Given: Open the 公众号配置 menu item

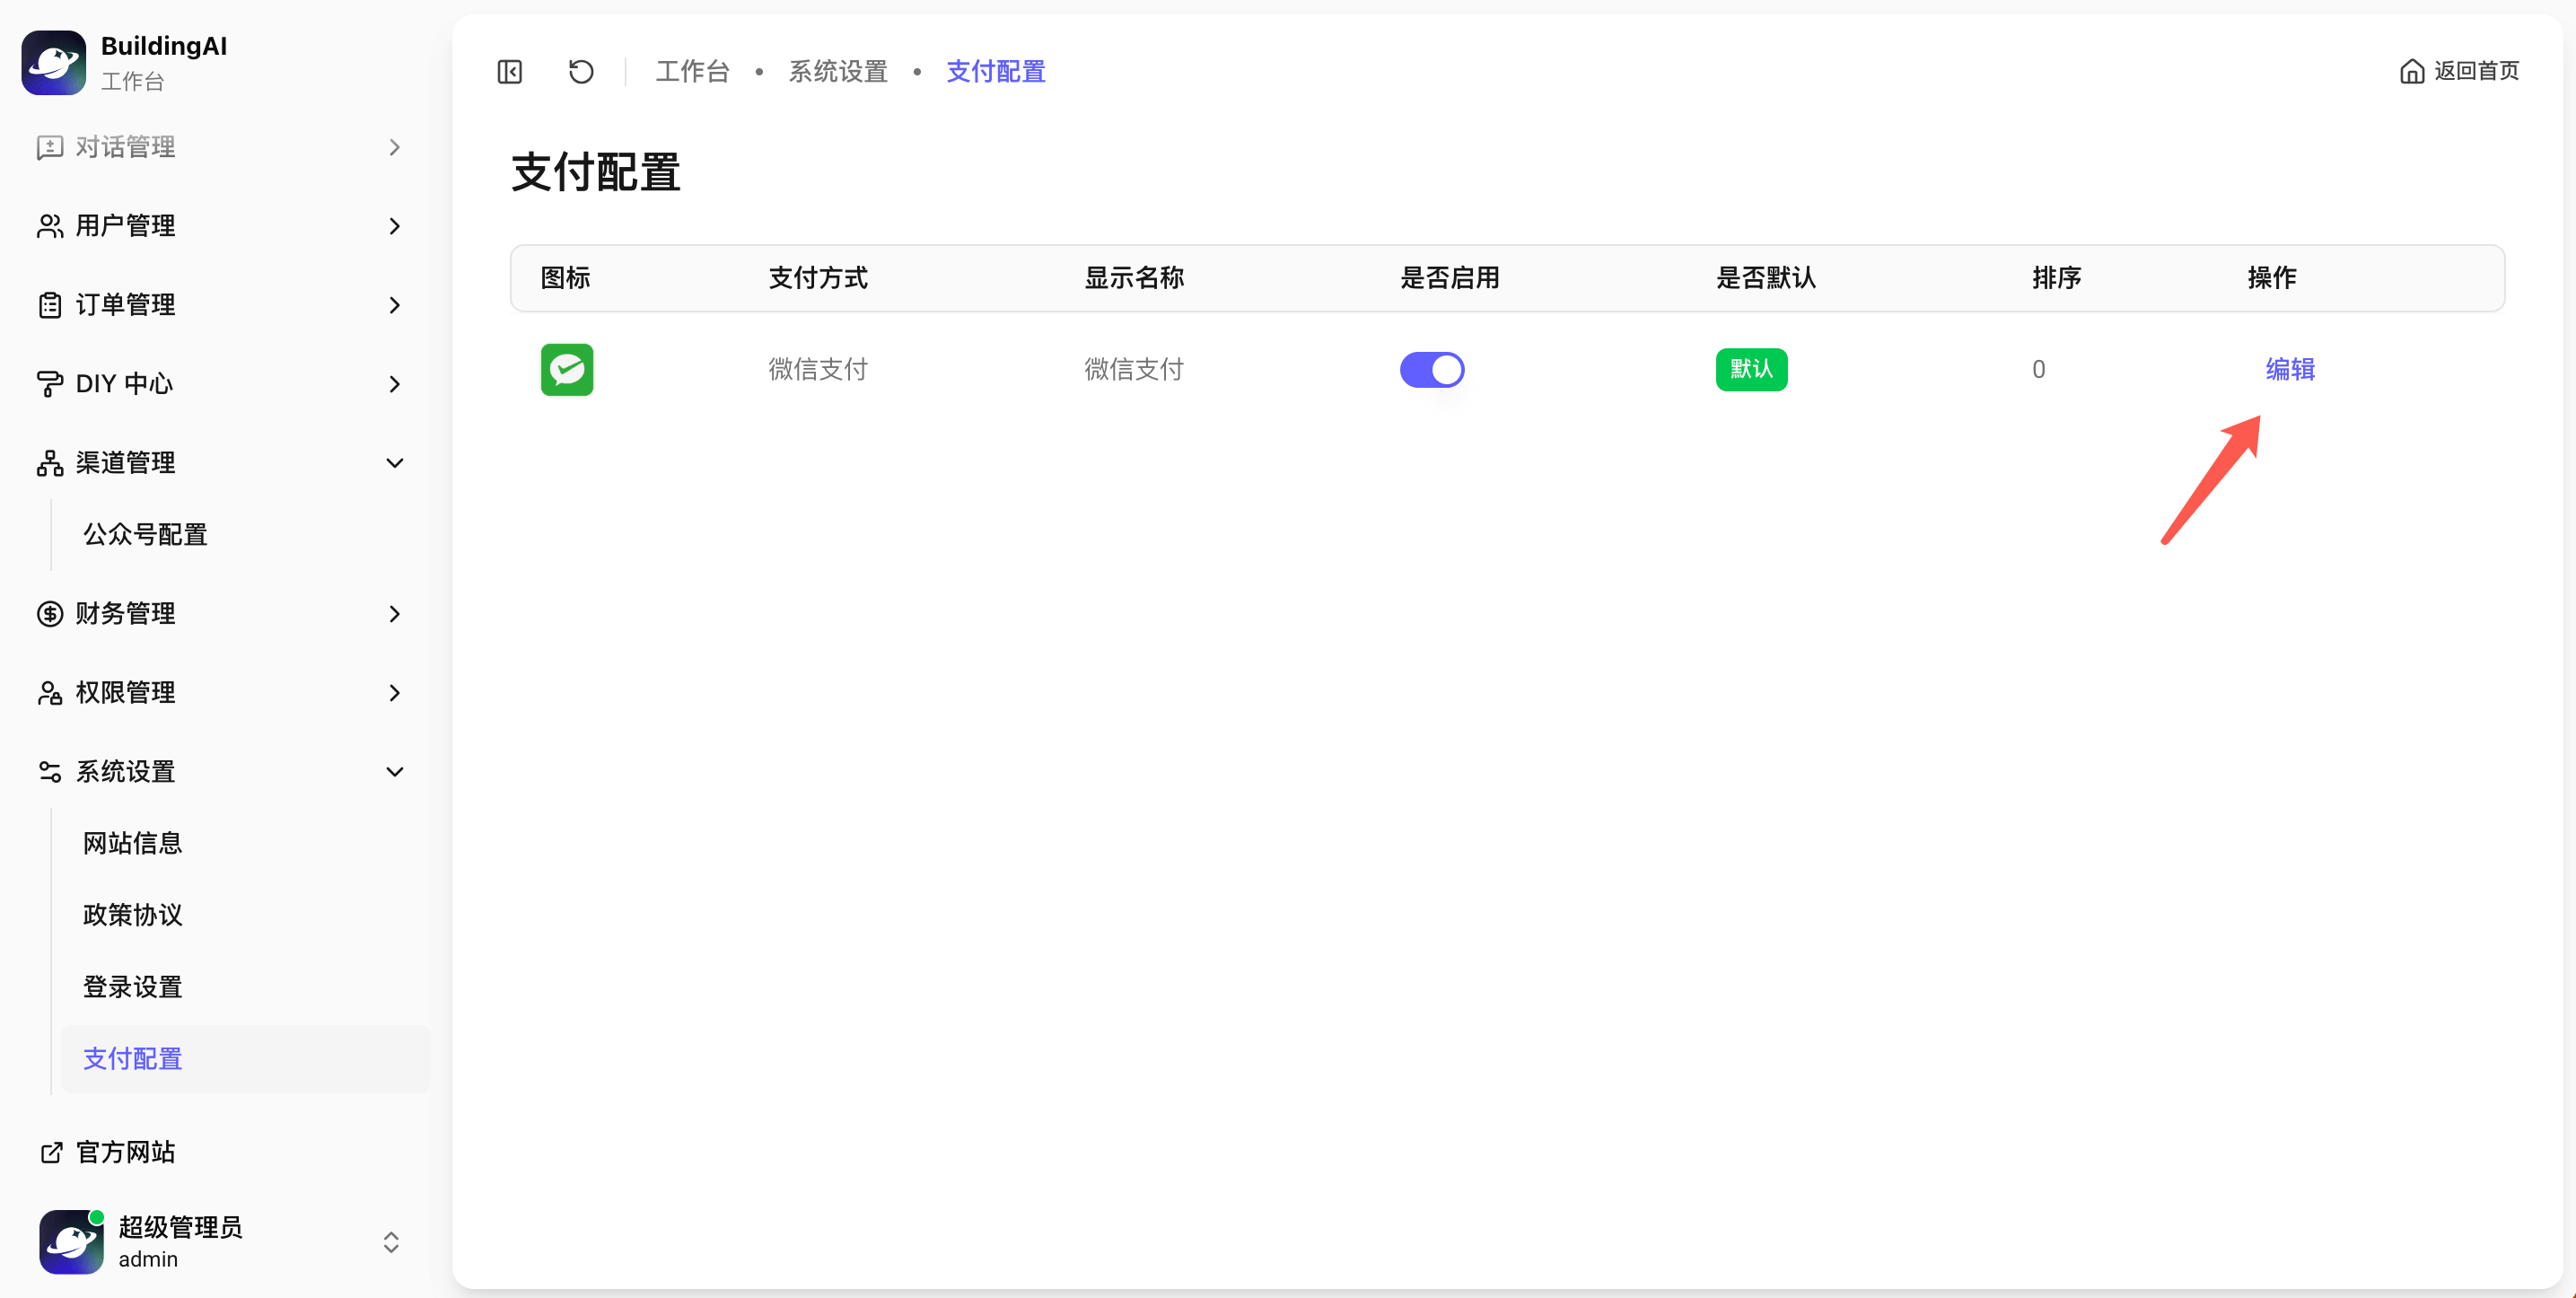Looking at the screenshot, I should tap(145, 535).
